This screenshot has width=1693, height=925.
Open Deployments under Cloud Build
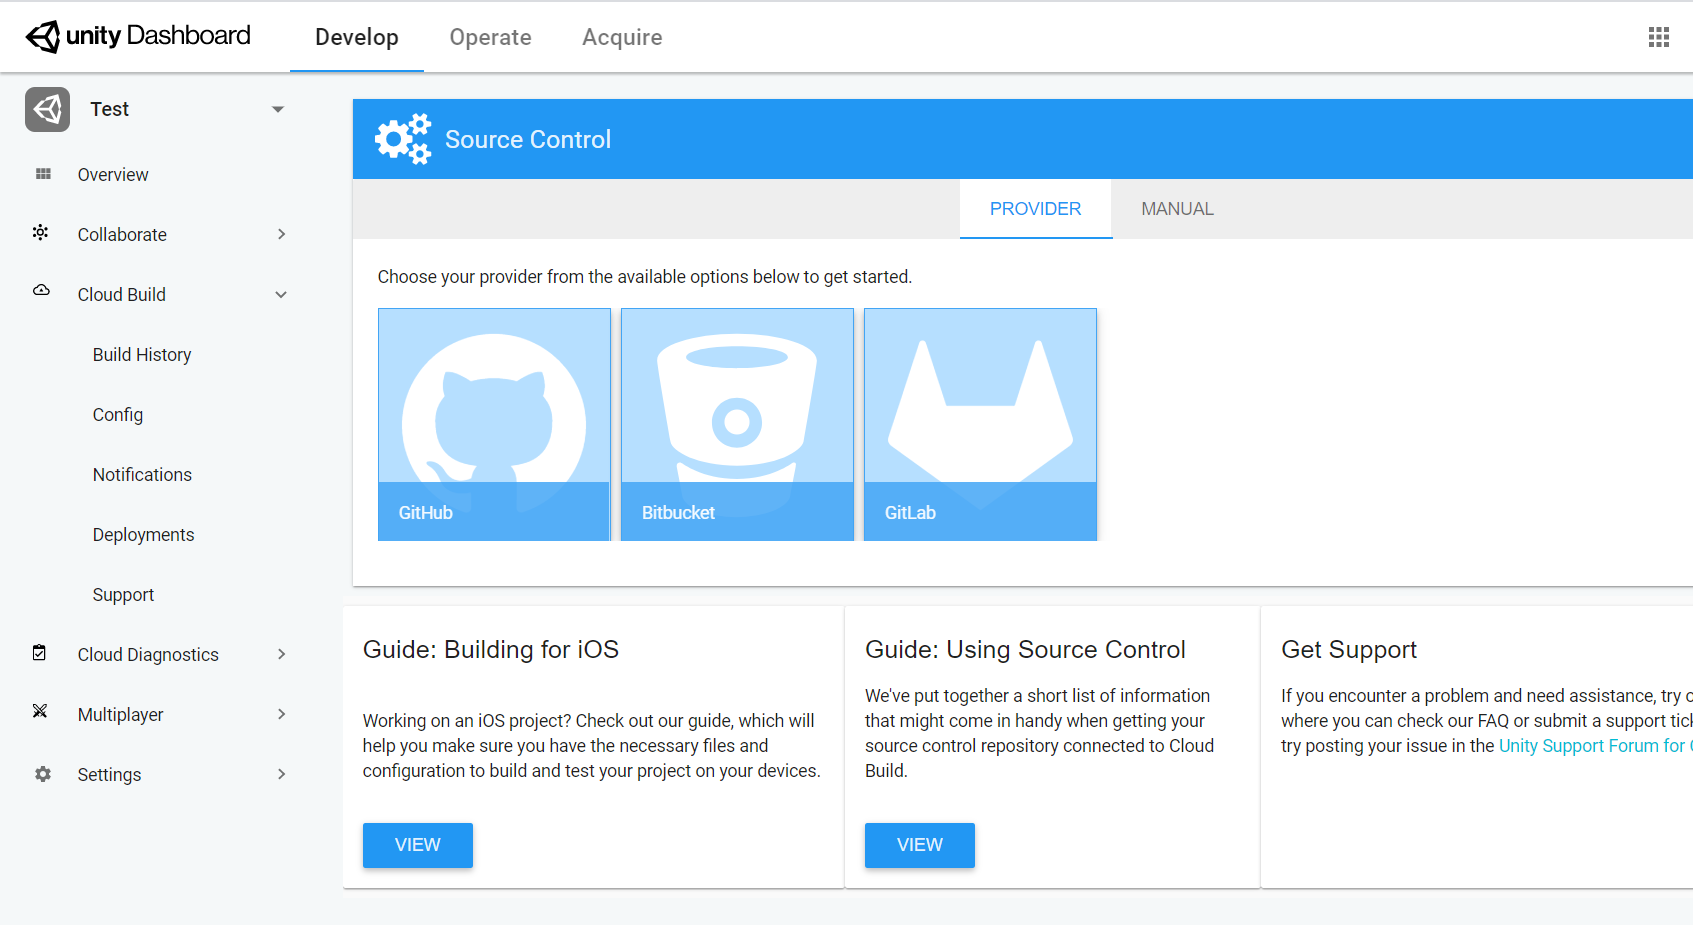143,535
